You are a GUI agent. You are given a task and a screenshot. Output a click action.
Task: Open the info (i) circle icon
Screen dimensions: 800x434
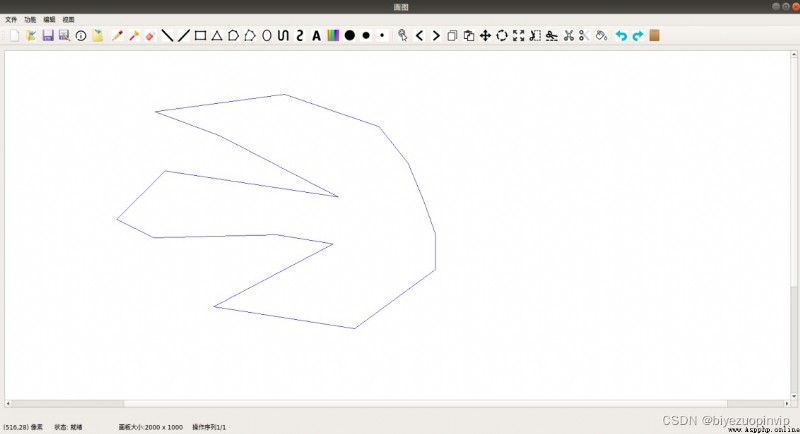pyautogui.click(x=81, y=36)
